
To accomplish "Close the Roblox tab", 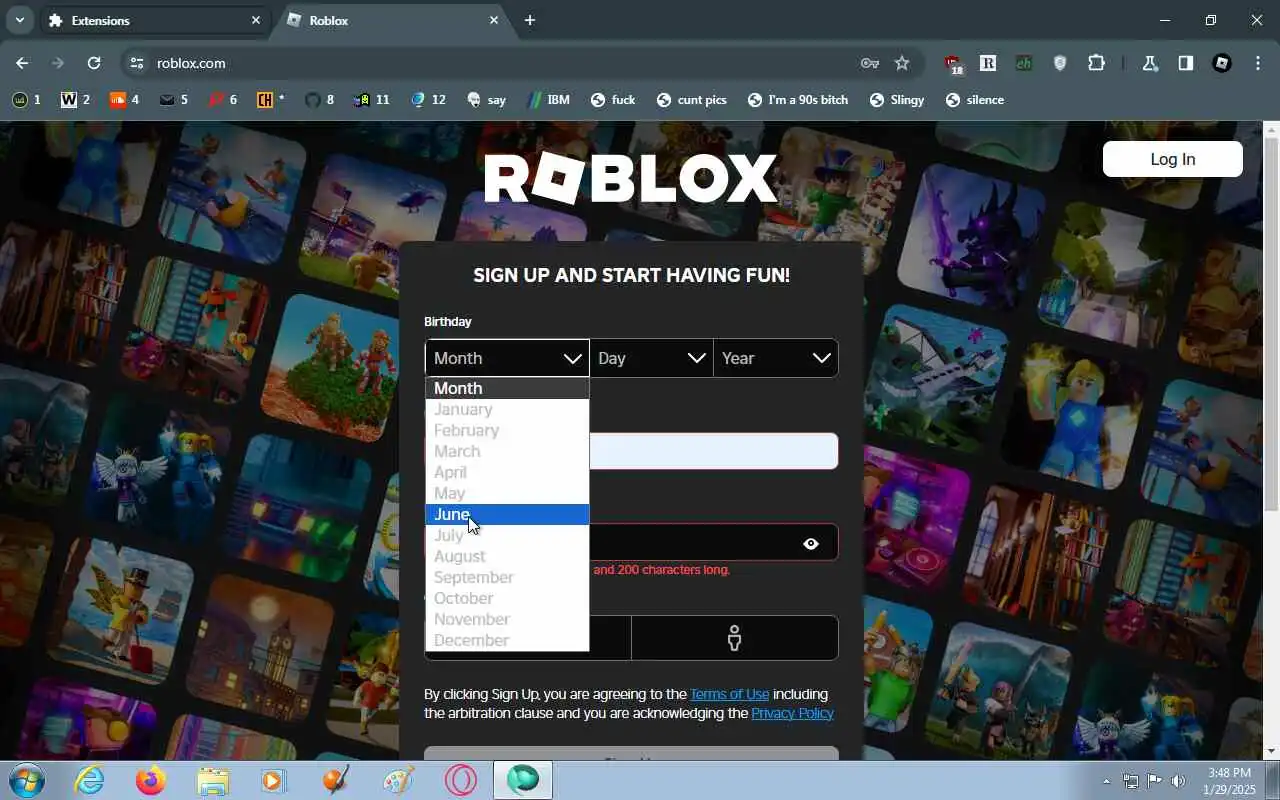I will [494, 20].
